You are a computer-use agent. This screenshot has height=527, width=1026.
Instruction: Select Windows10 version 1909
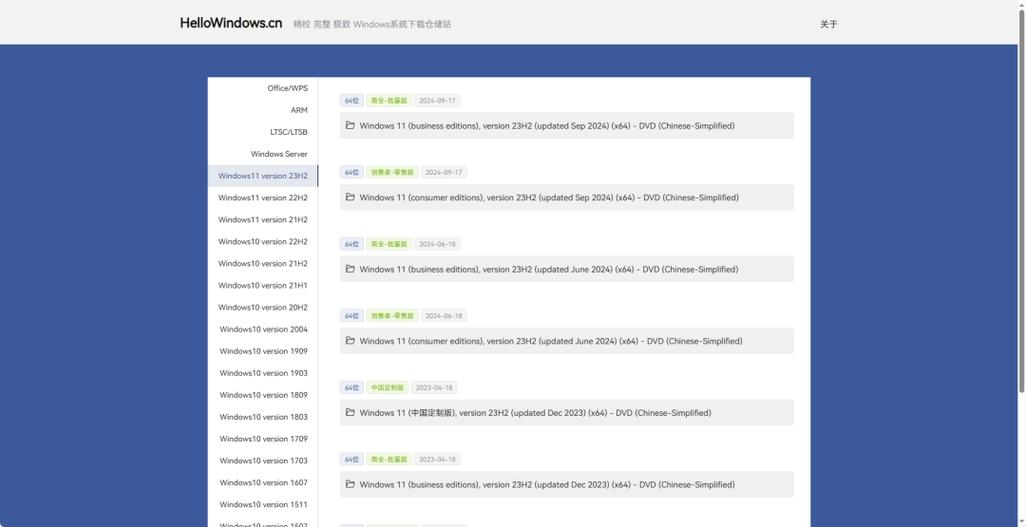point(263,352)
